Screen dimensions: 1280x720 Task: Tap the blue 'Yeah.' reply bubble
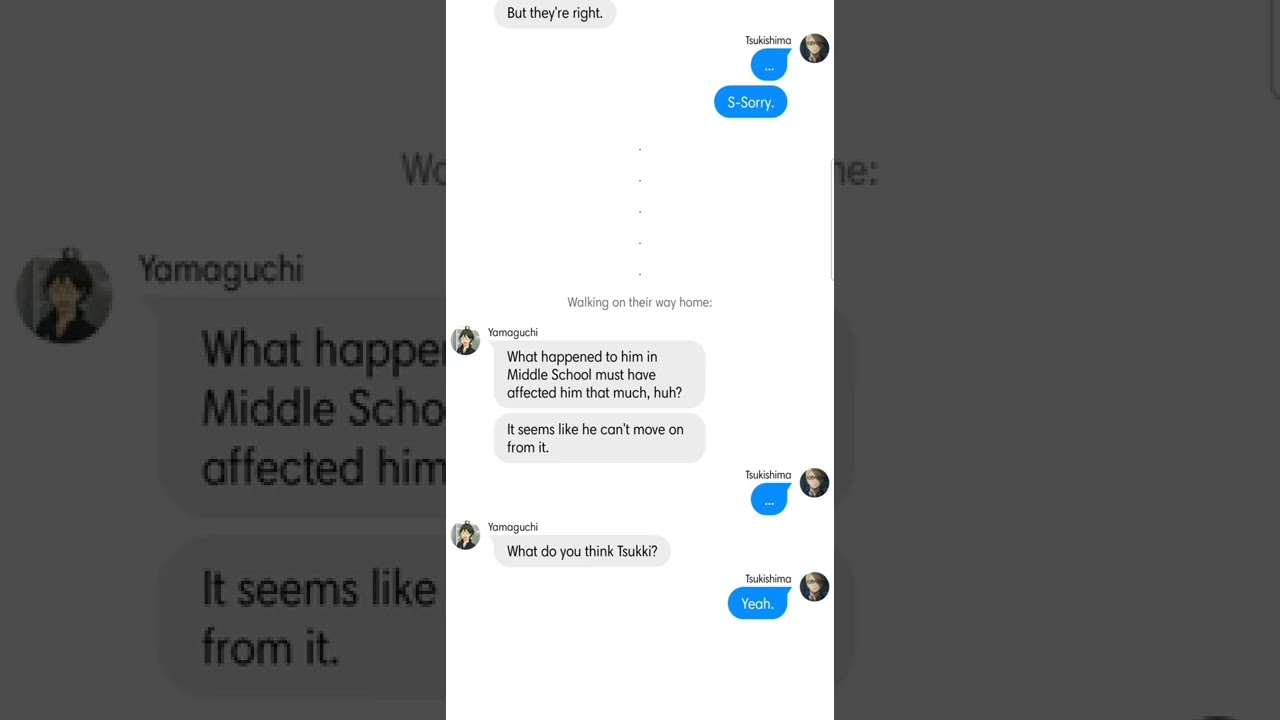click(757, 603)
